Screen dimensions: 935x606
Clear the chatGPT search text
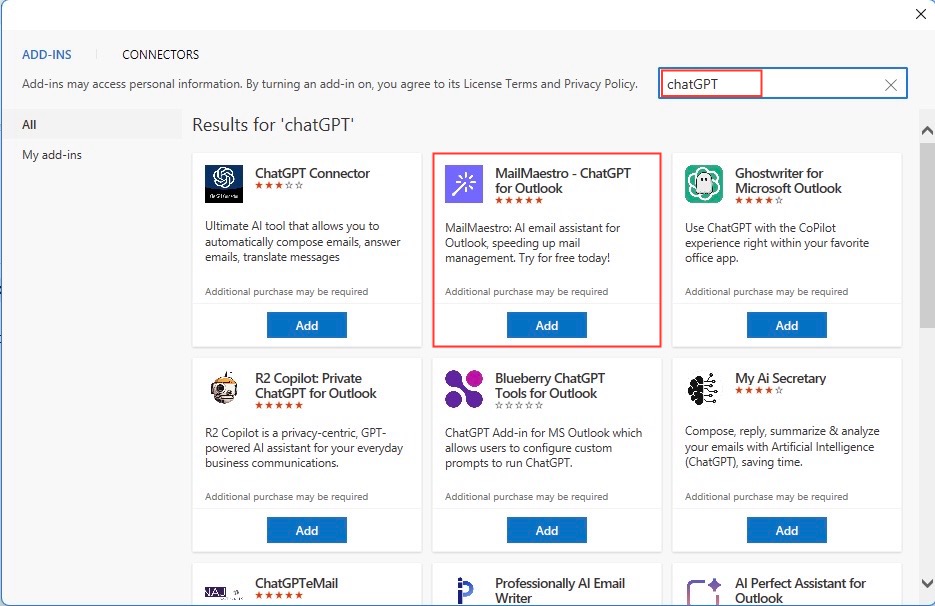pos(891,85)
